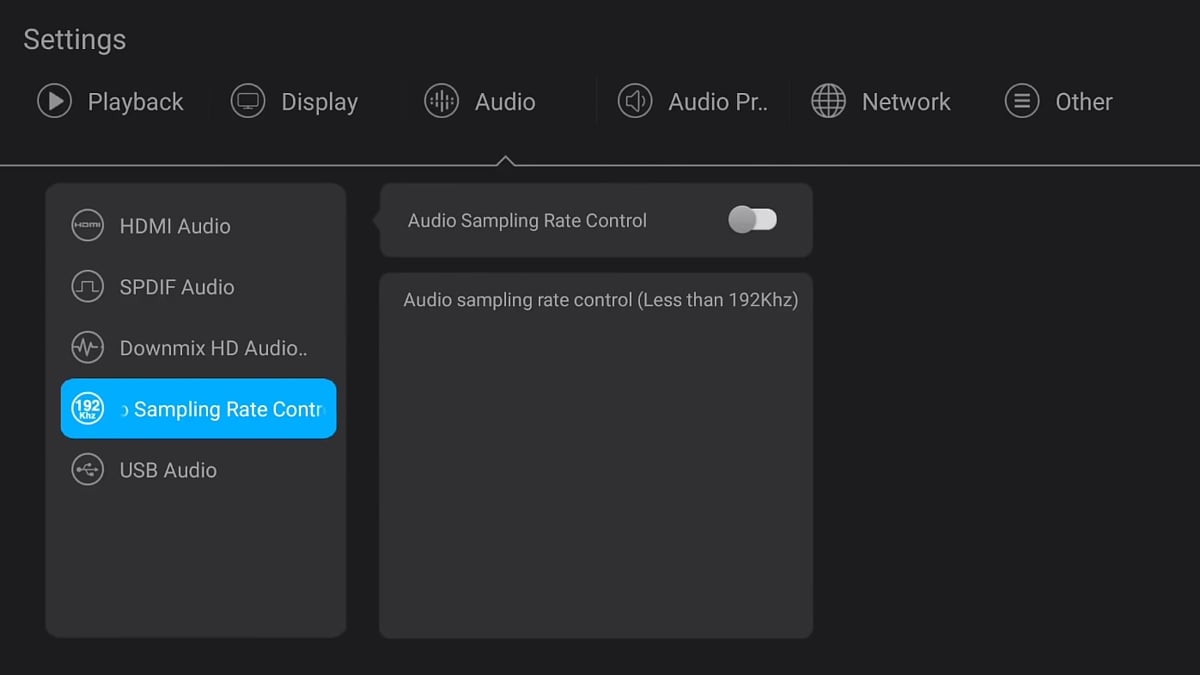Switch to the Playback tab label
Viewport: 1200px width, 675px height.
point(135,102)
